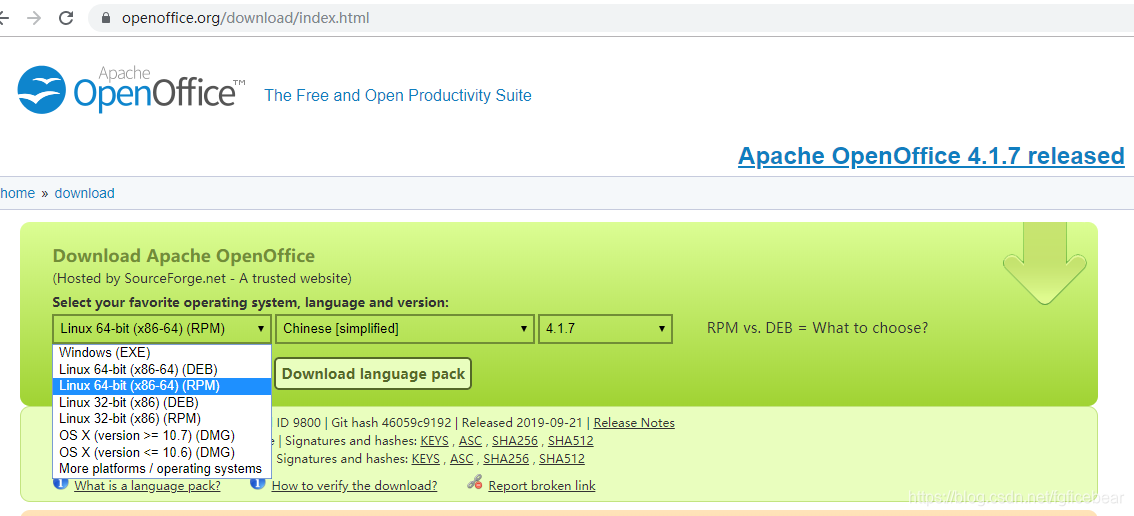Open KEYS link in second signatures row

coord(425,459)
